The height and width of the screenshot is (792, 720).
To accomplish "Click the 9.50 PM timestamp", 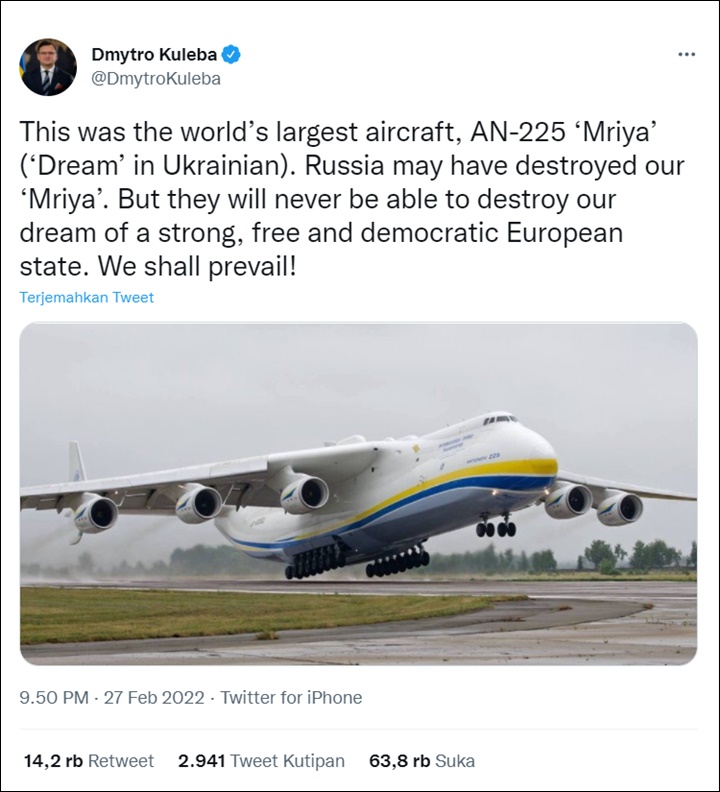I will coord(54,698).
